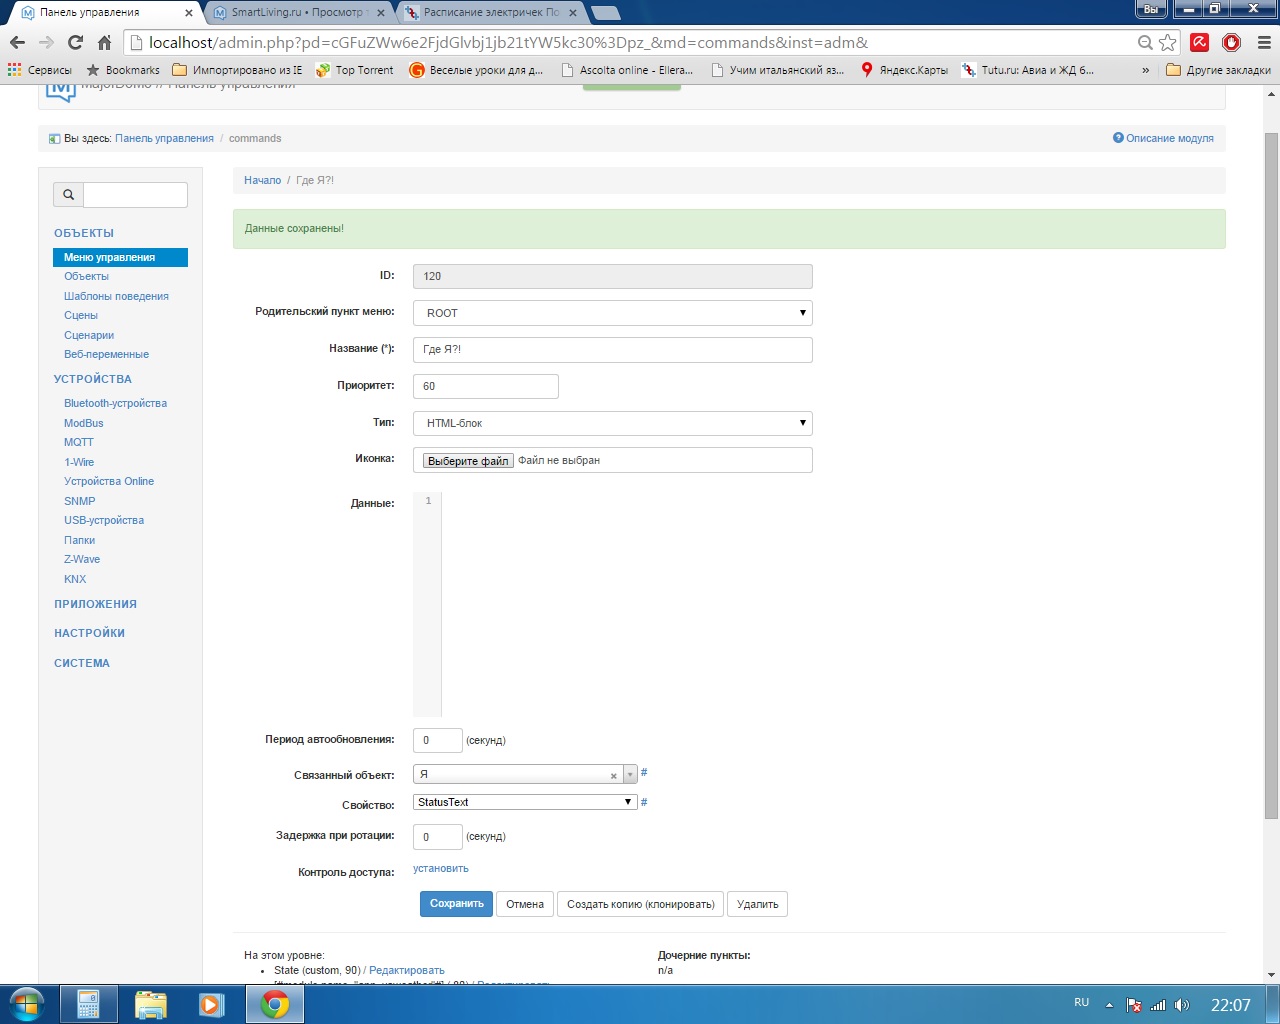Click the # link beside Связанный объект
Image resolution: width=1280 pixels, height=1024 pixels.
click(x=644, y=772)
